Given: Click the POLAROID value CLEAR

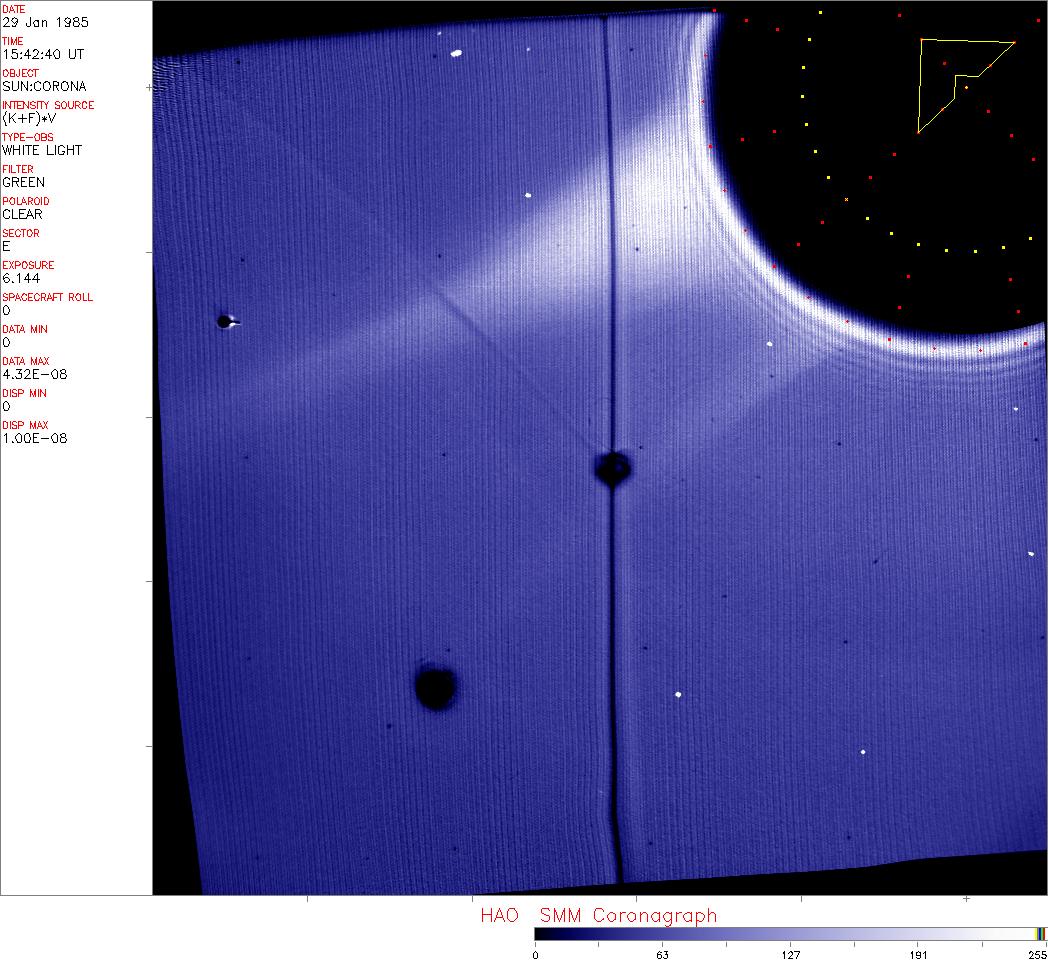Looking at the screenshot, I should 23,214.
